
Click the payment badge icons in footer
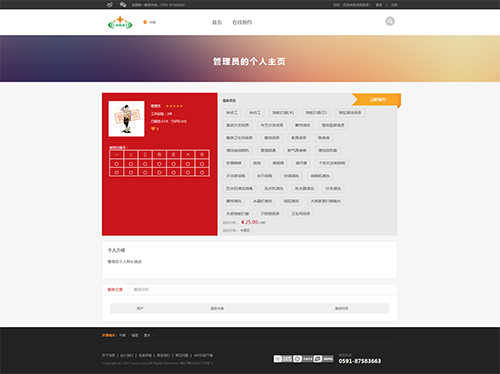tap(303, 359)
